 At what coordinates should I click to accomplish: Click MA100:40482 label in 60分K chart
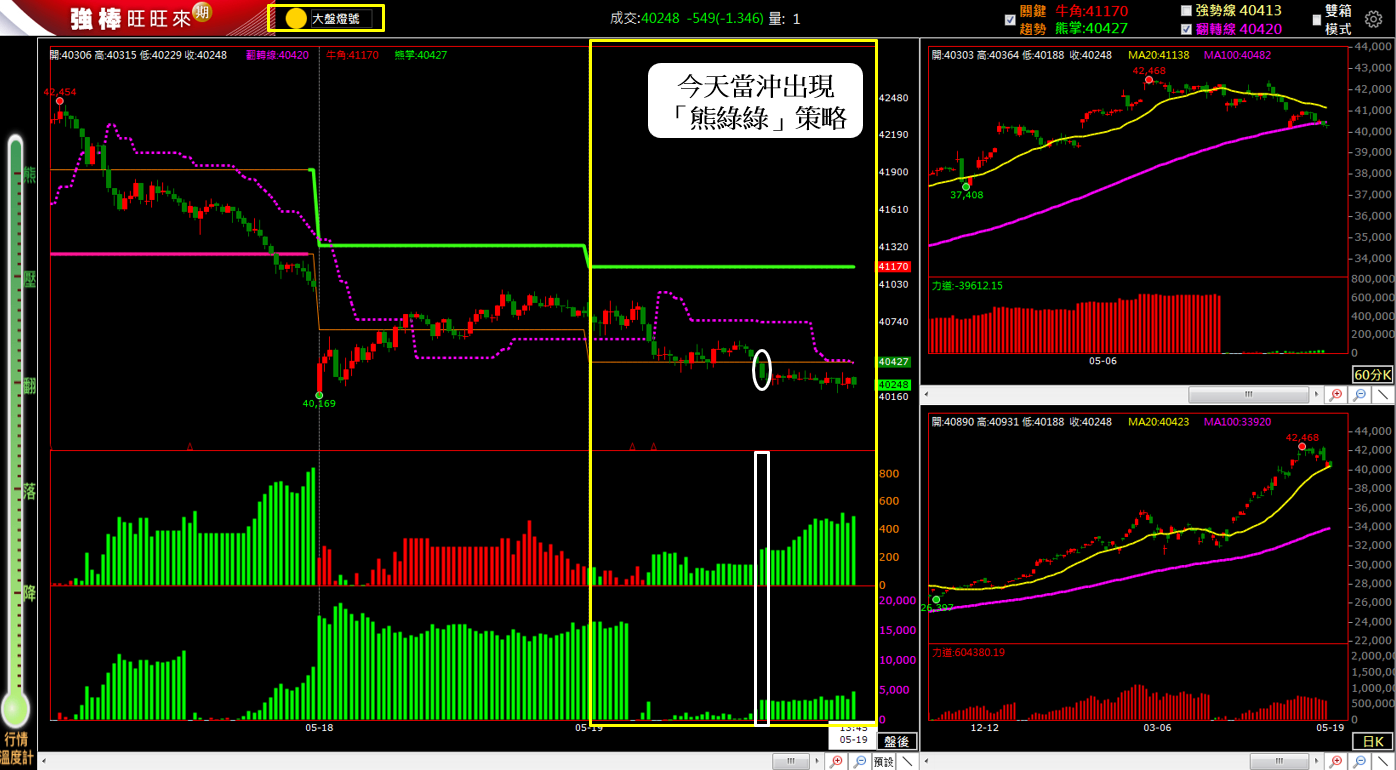[1238, 55]
